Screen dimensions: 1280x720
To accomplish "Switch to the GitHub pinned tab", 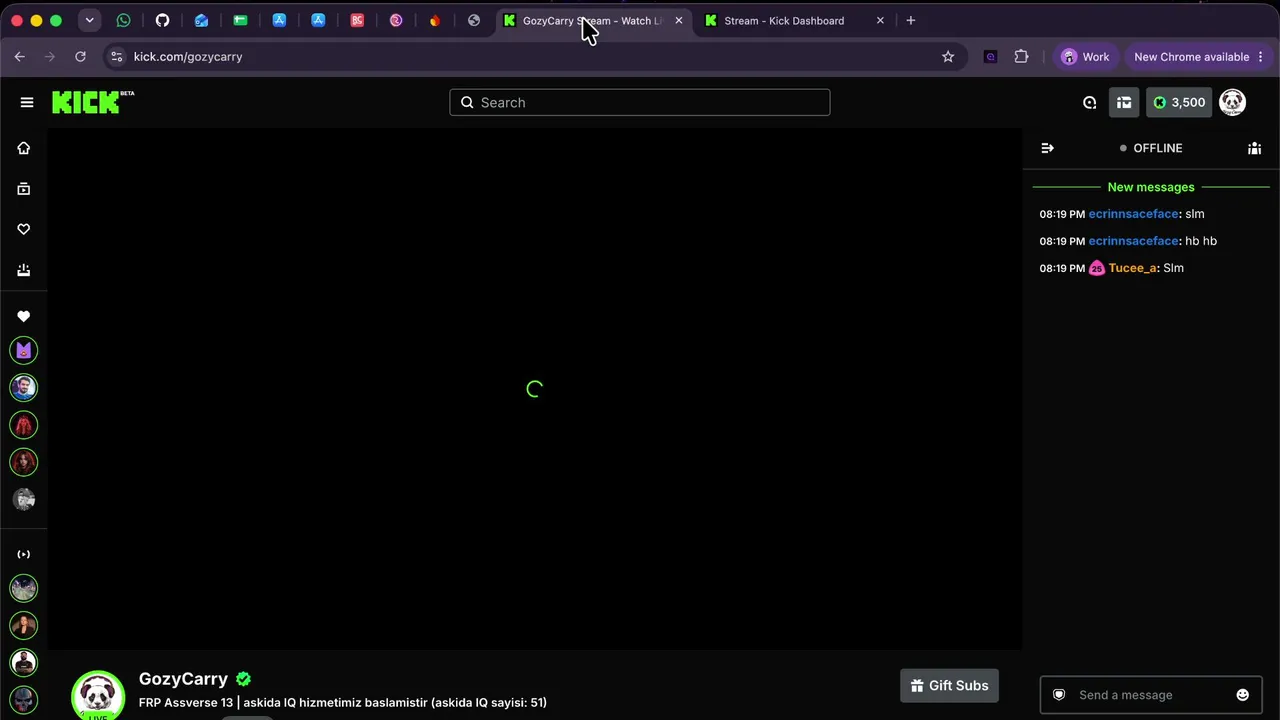I will pos(162,20).
